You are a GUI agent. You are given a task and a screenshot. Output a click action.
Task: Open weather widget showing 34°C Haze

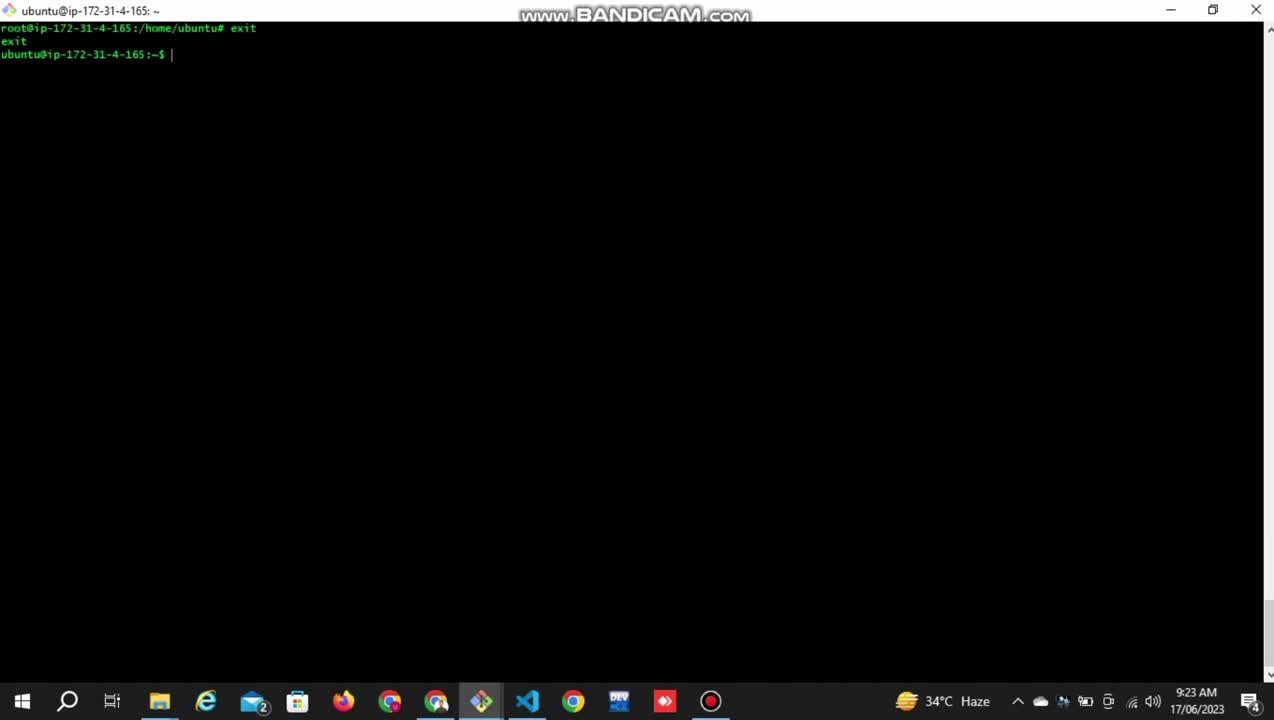point(943,701)
